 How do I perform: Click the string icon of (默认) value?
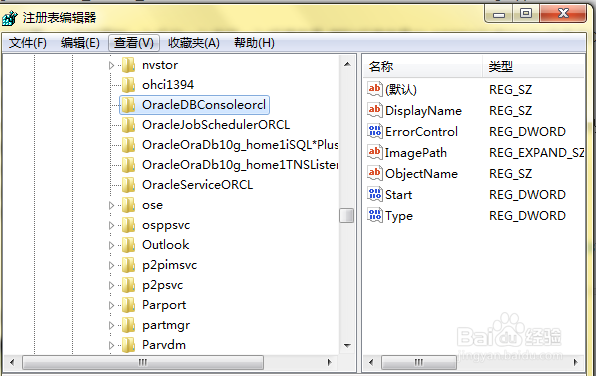375,89
